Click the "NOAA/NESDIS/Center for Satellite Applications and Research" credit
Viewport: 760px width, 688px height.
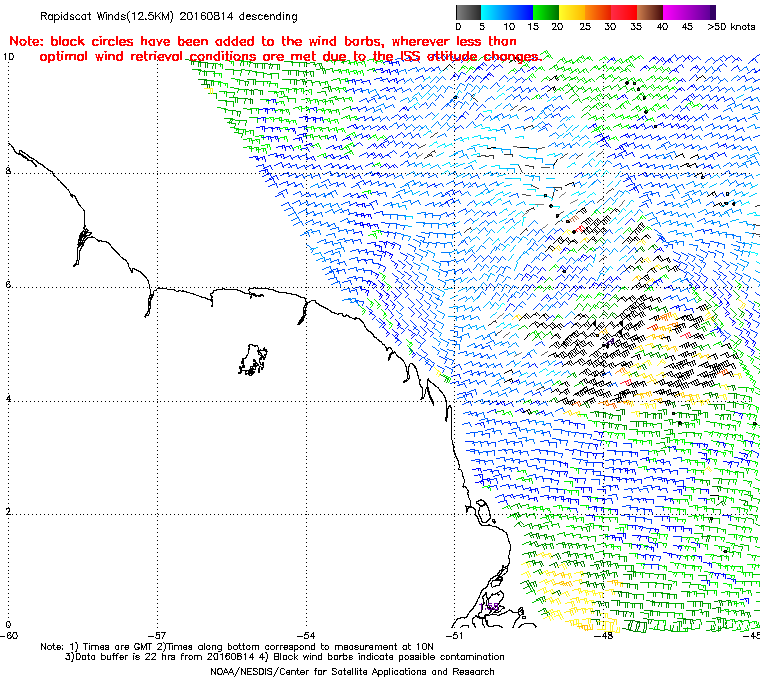[352, 672]
